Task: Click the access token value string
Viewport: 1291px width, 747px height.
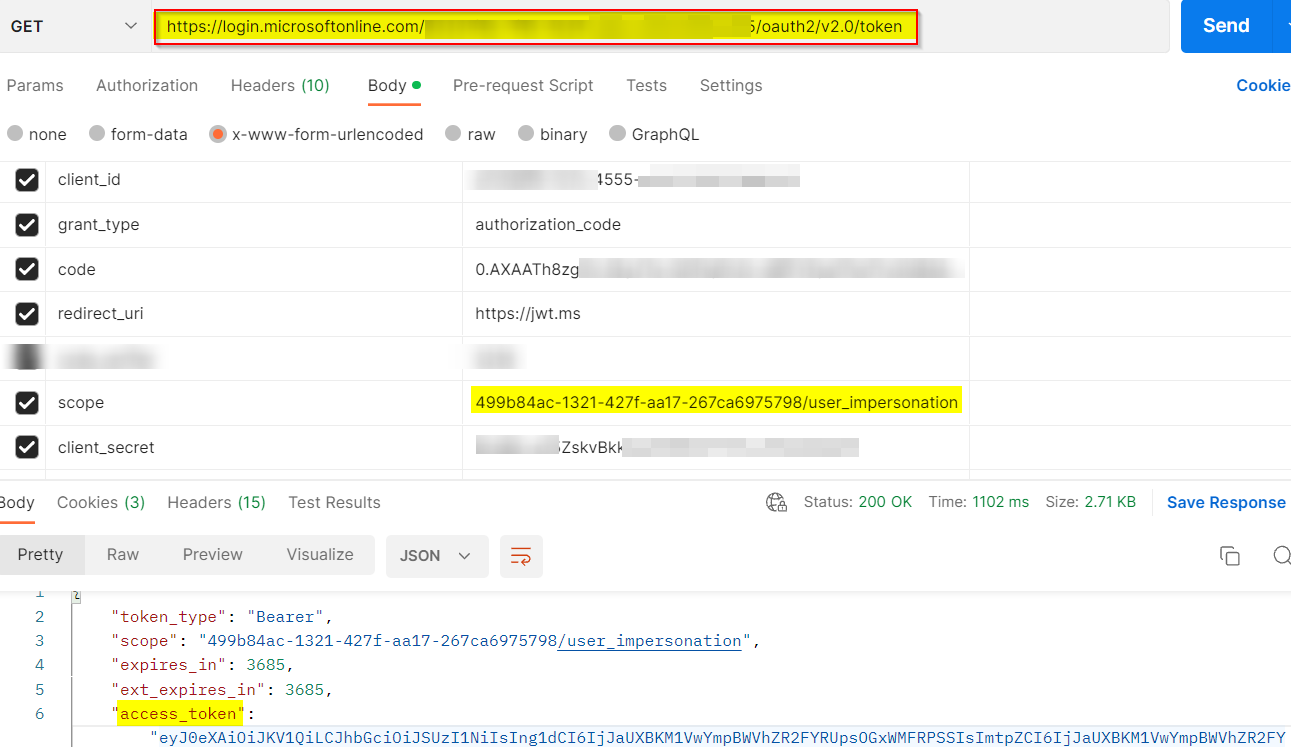Action: [x=717, y=738]
